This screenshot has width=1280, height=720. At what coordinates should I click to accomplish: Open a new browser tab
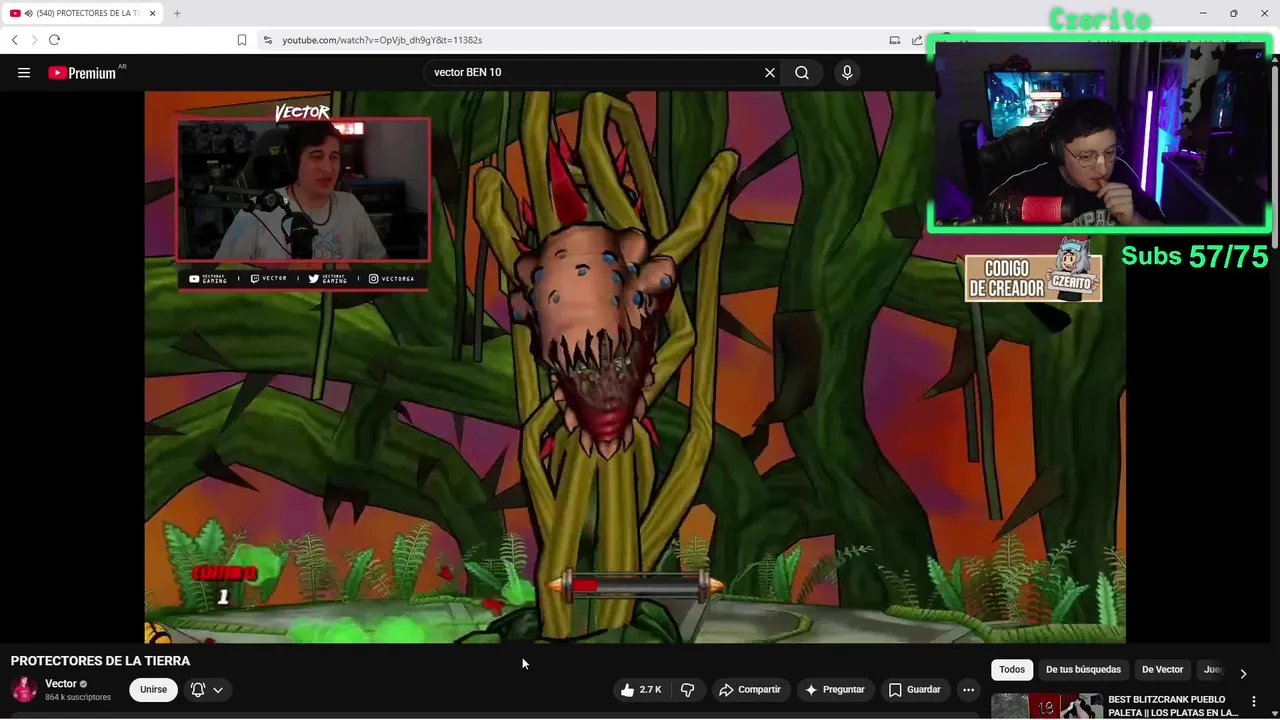tap(177, 13)
